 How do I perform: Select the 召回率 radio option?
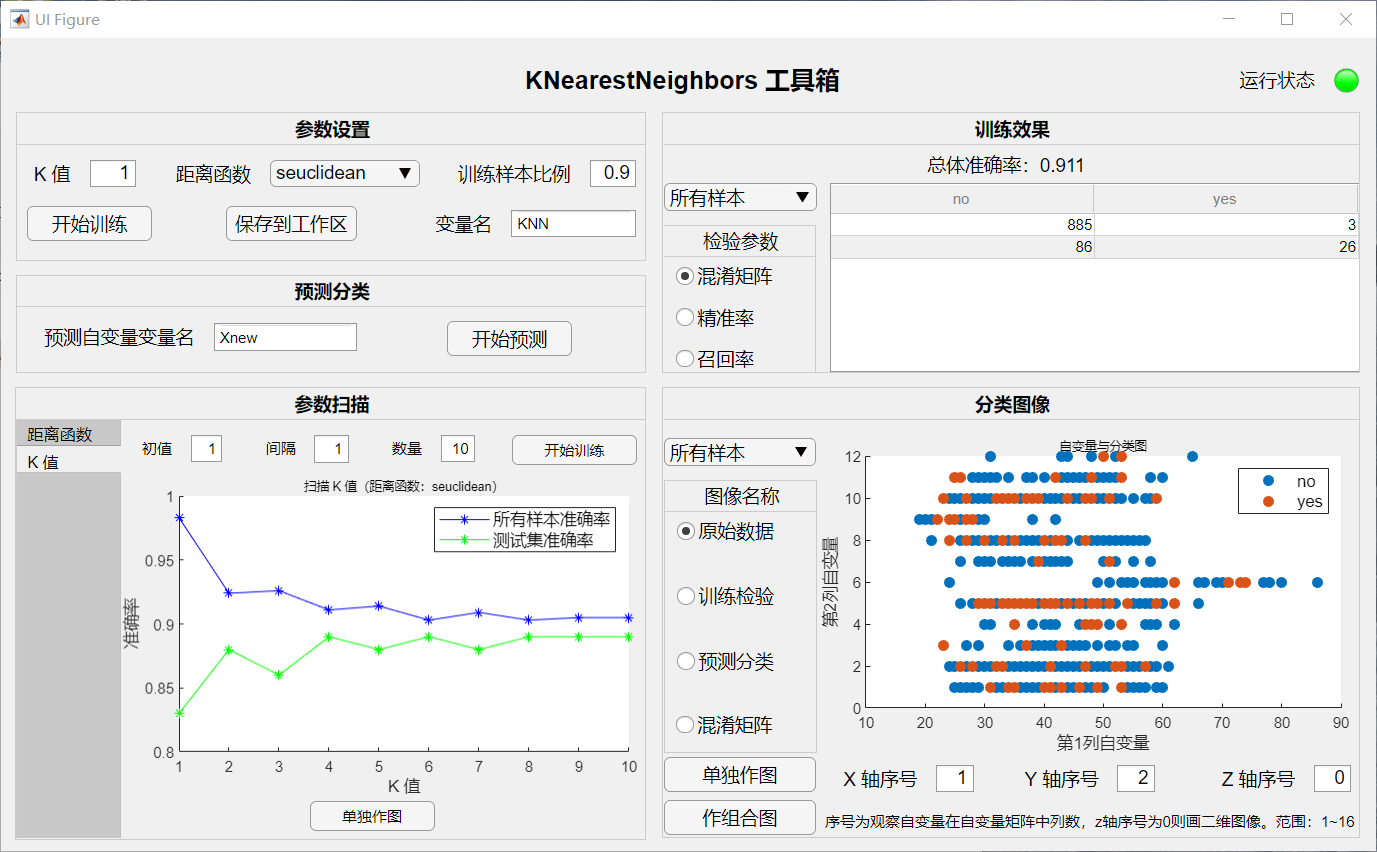(685, 359)
